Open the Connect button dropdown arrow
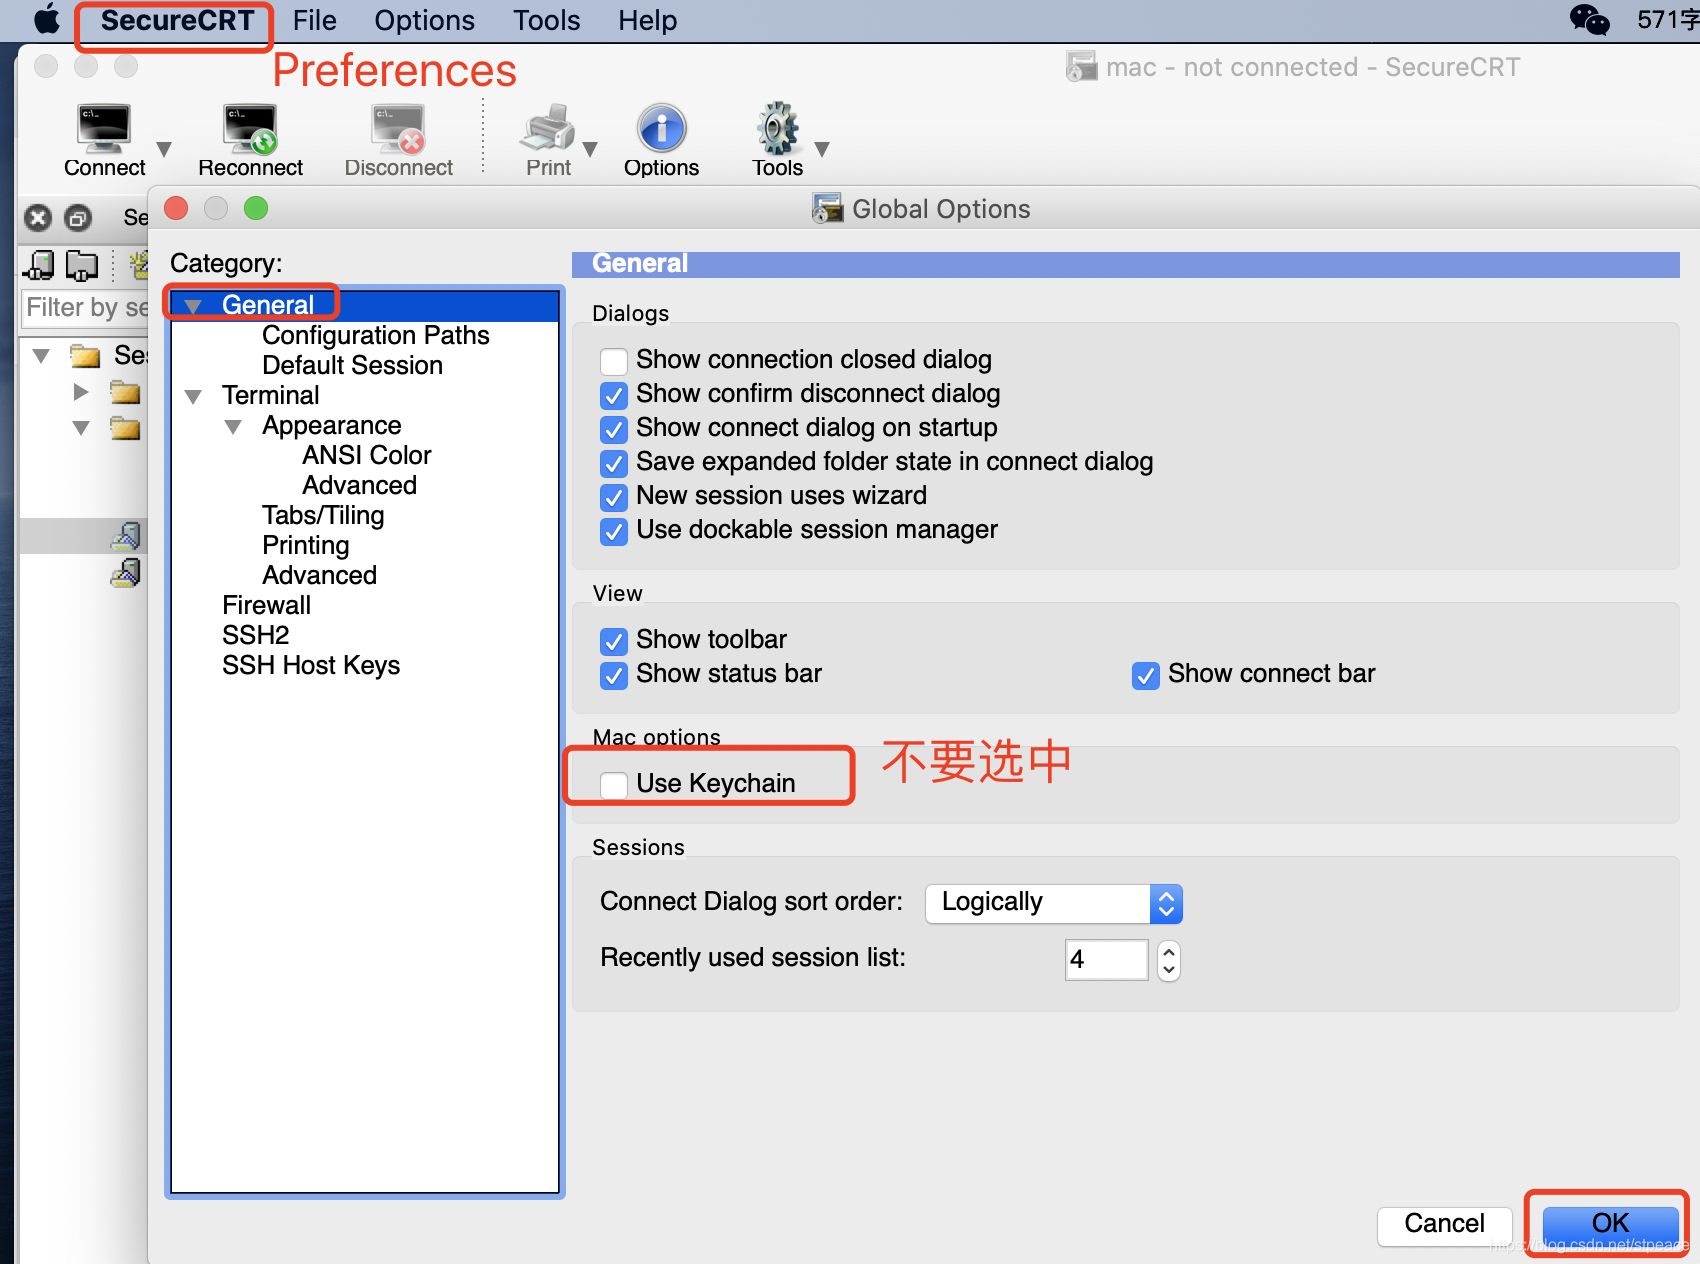The width and height of the screenshot is (1700, 1264). pos(164,148)
